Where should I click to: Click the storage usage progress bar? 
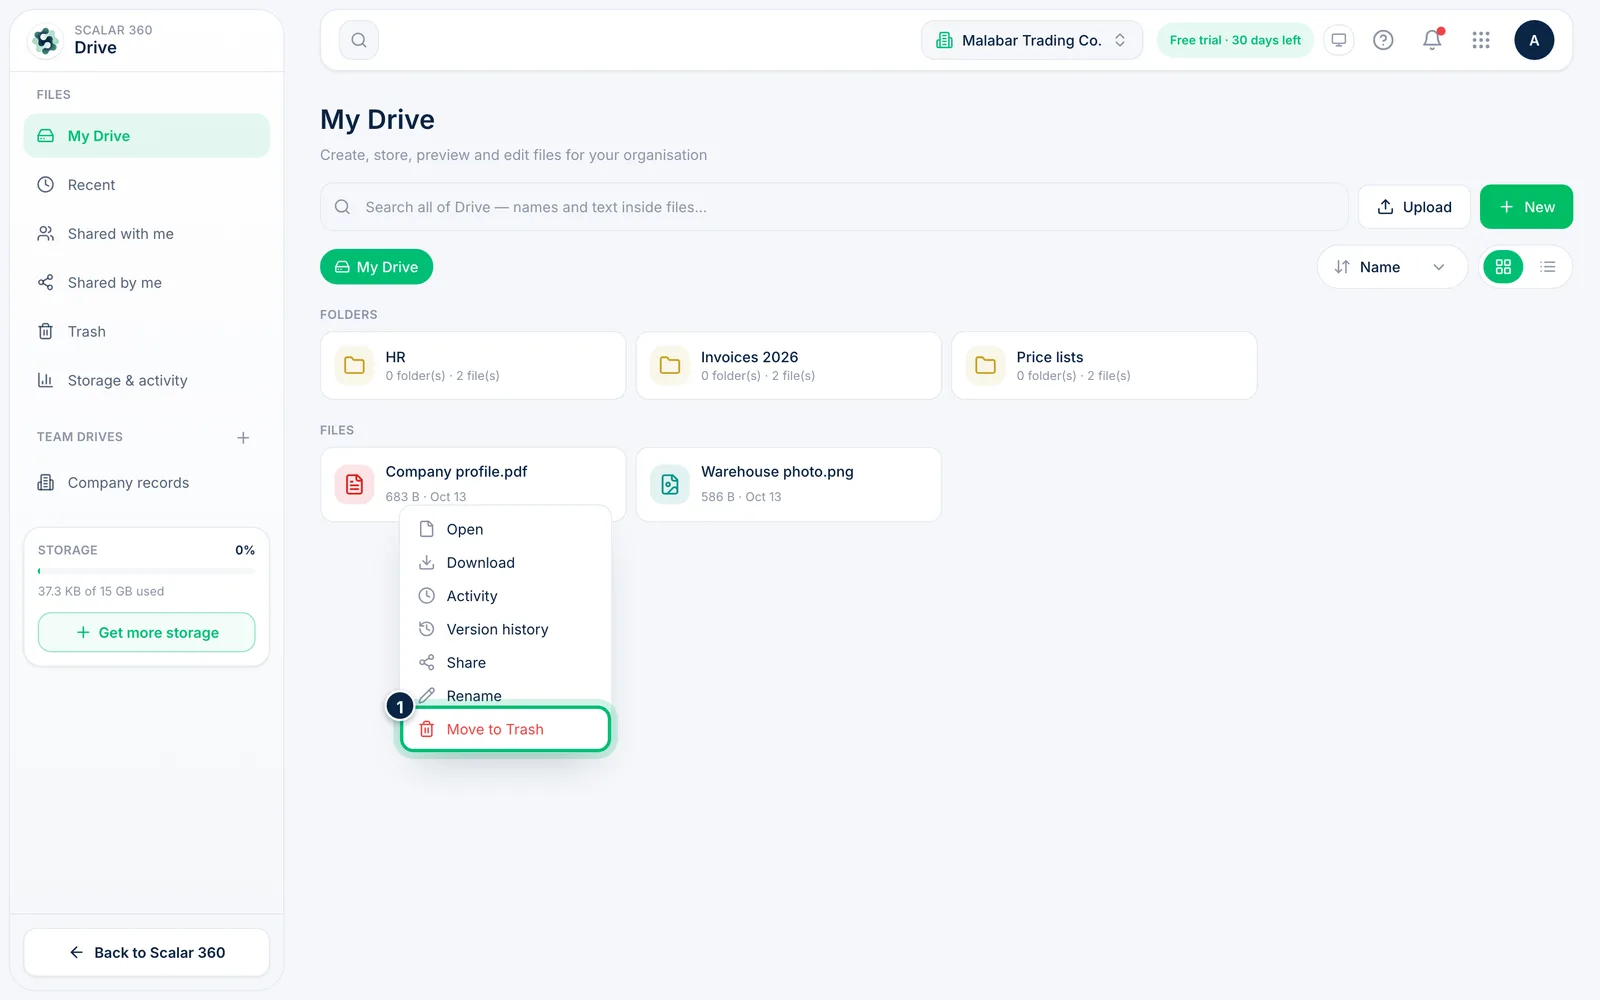tap(146, 571)
